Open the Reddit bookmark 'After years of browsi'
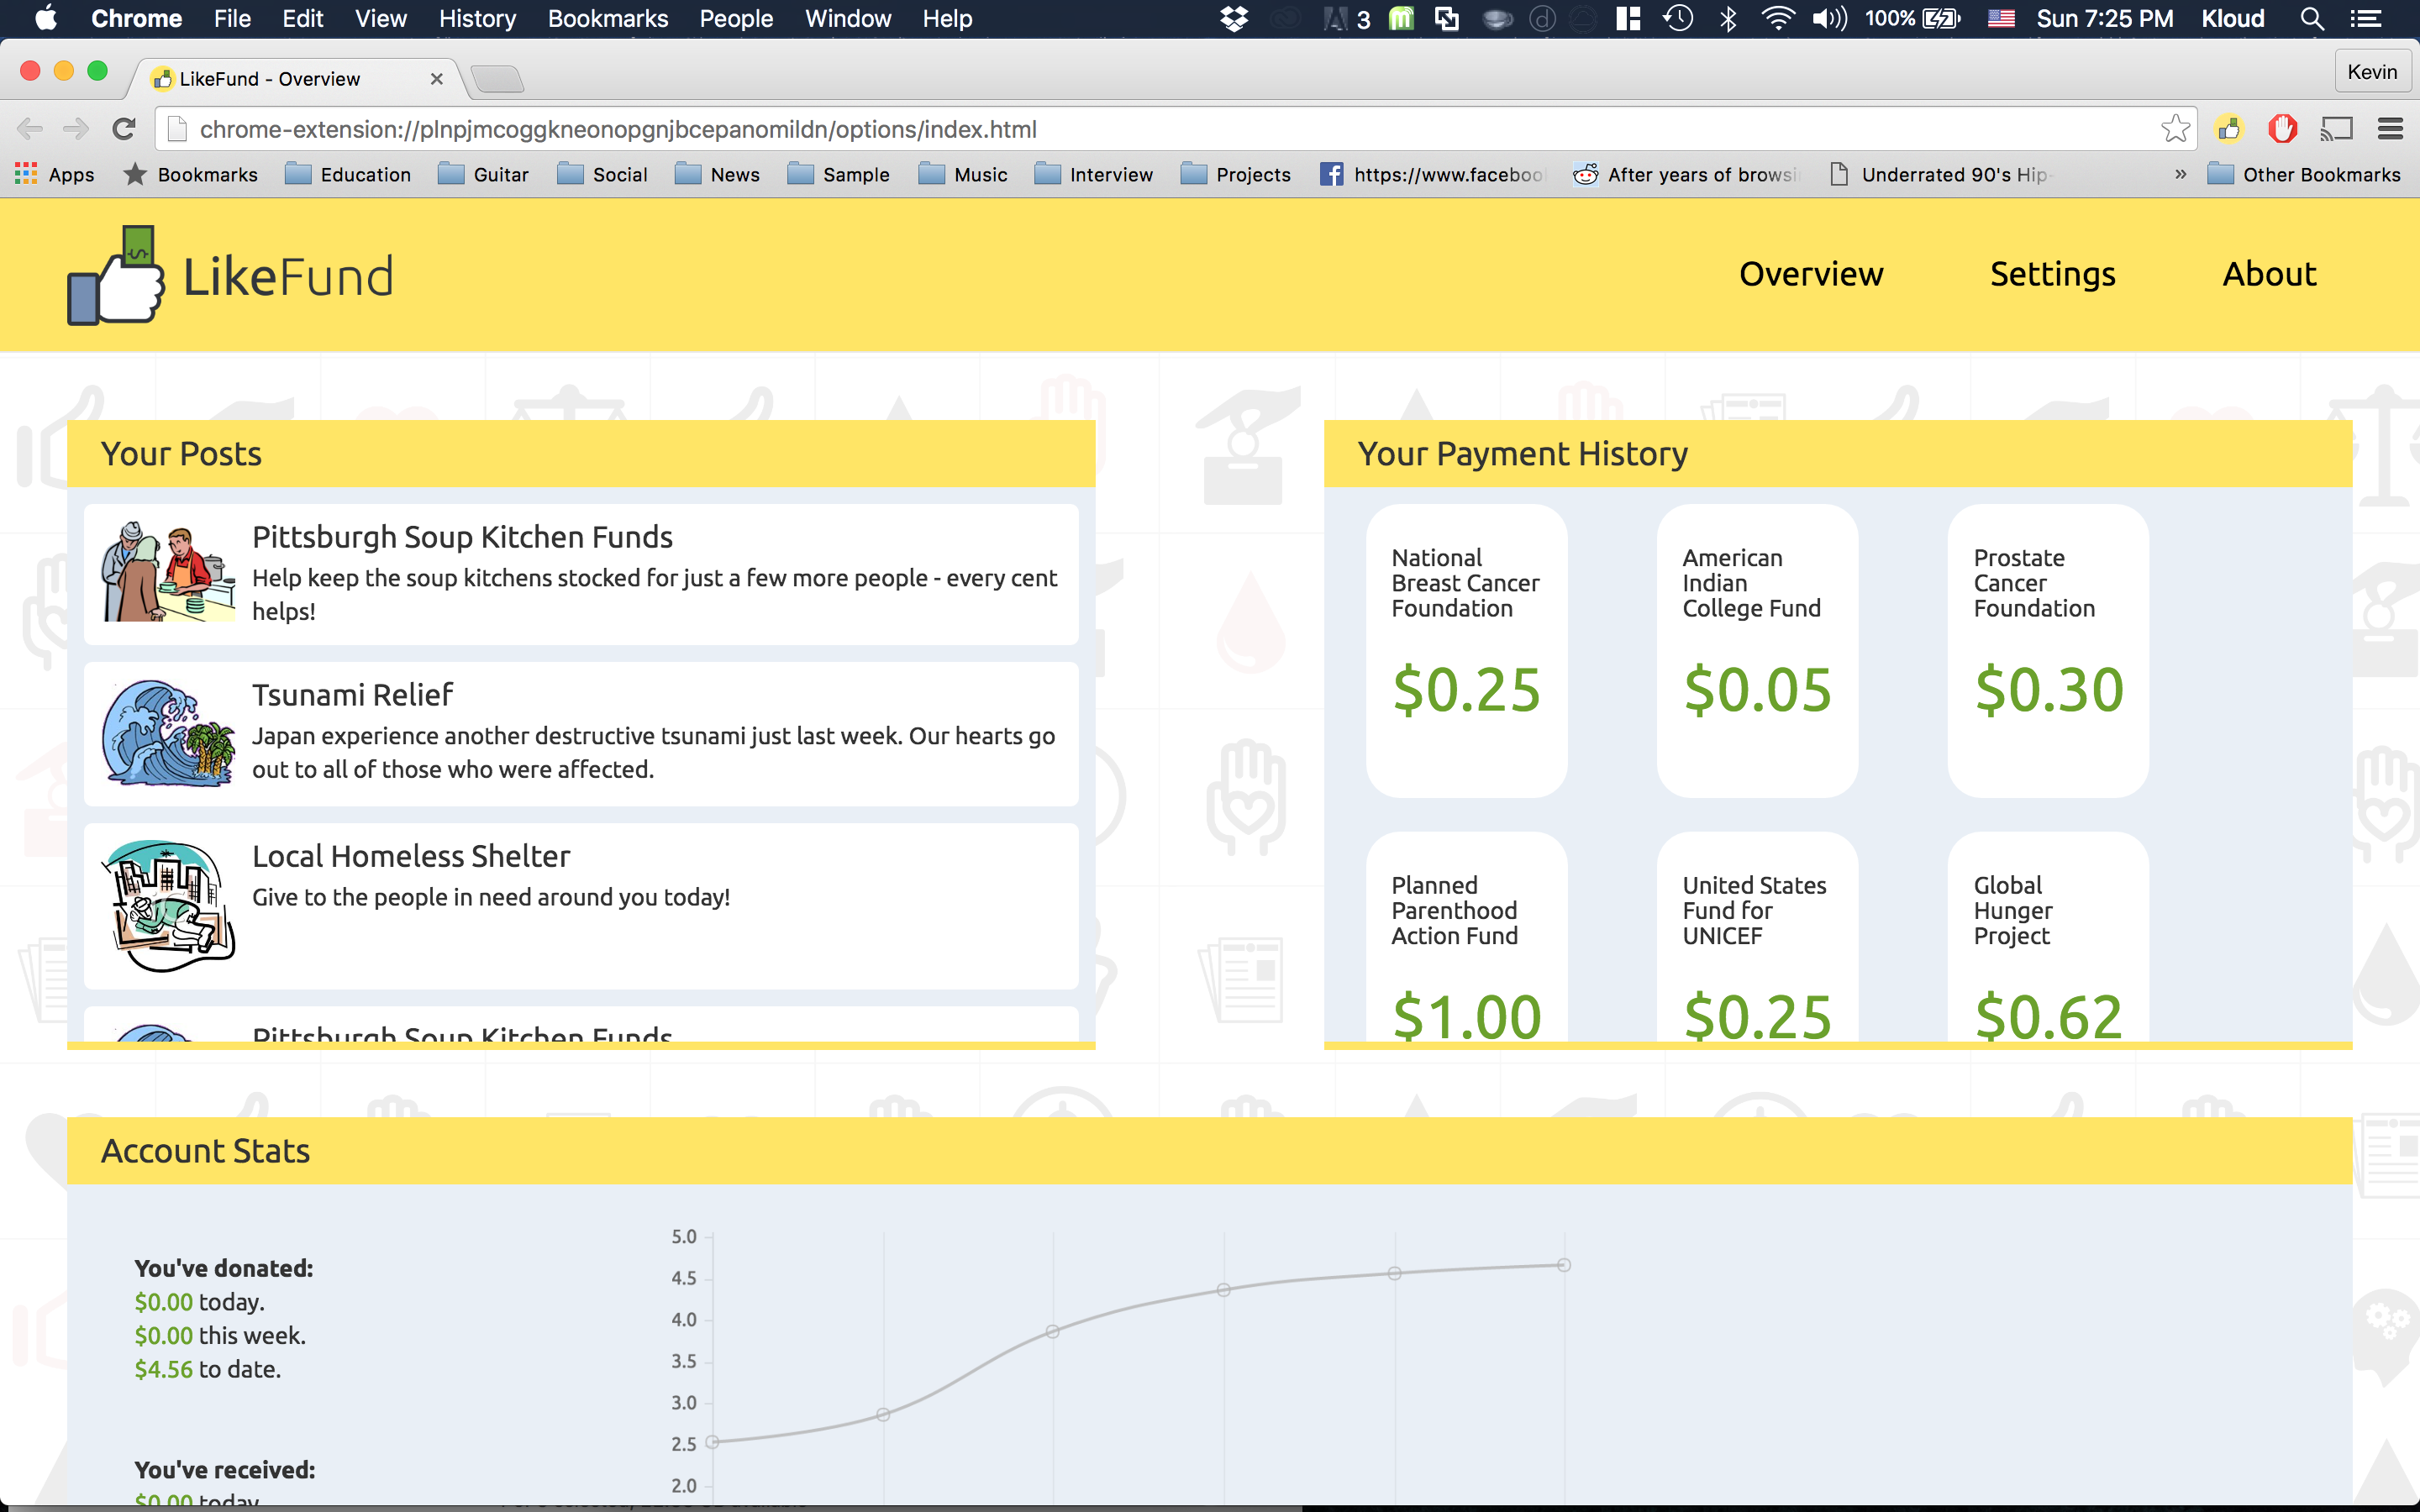 coord(1686,175)
